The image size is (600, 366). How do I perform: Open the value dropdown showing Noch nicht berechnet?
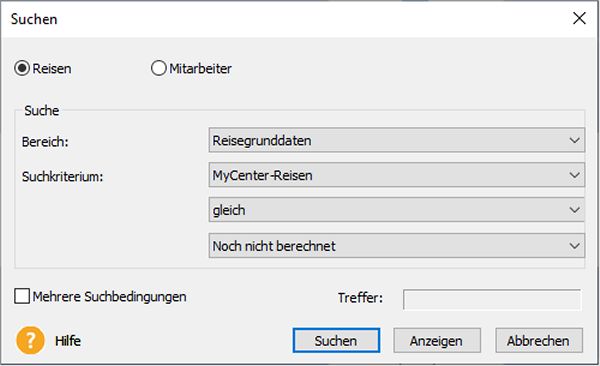tap(396, 245)
